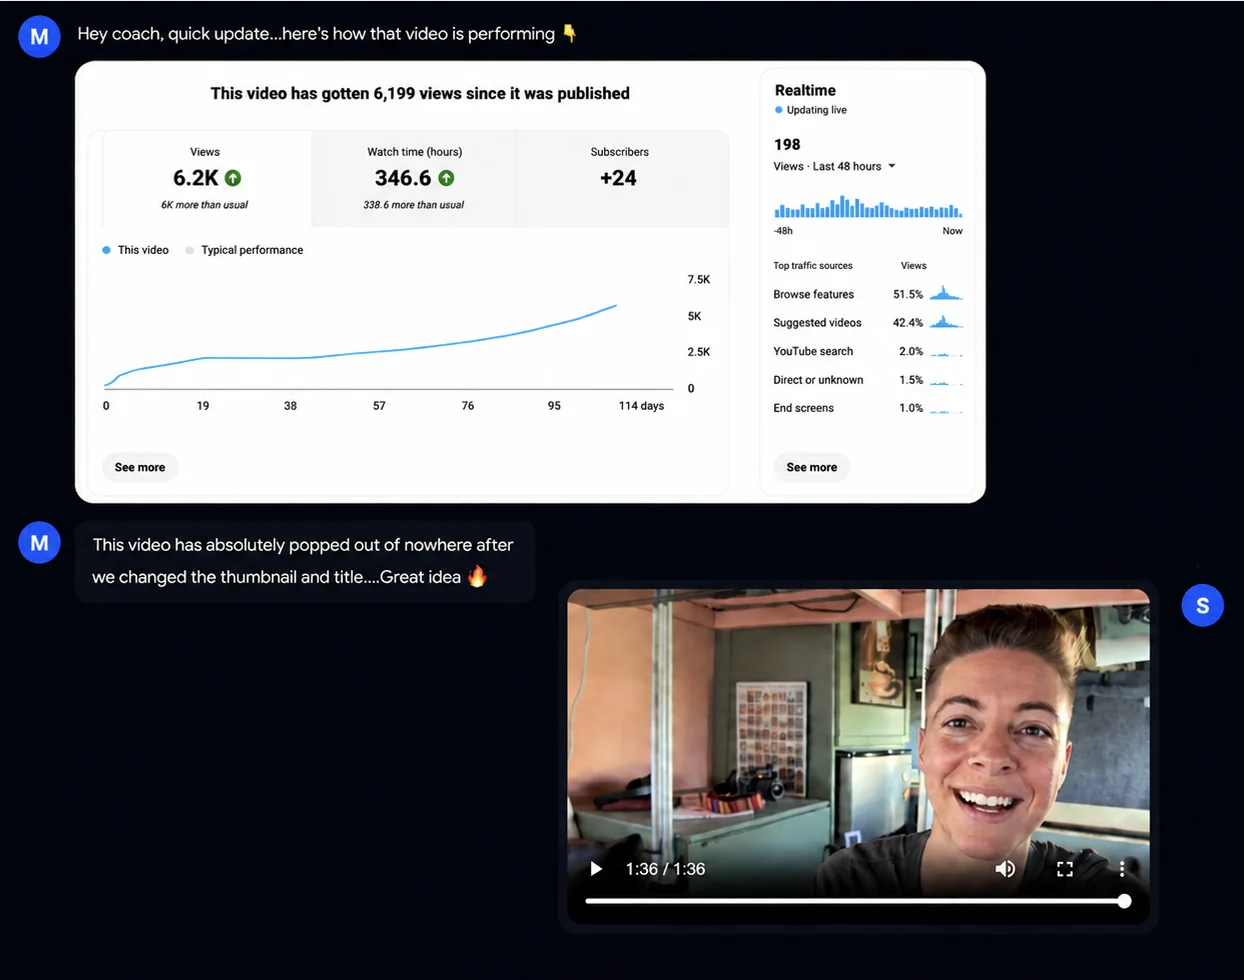Open the video's three-dot options menu

click(1122, 869)
